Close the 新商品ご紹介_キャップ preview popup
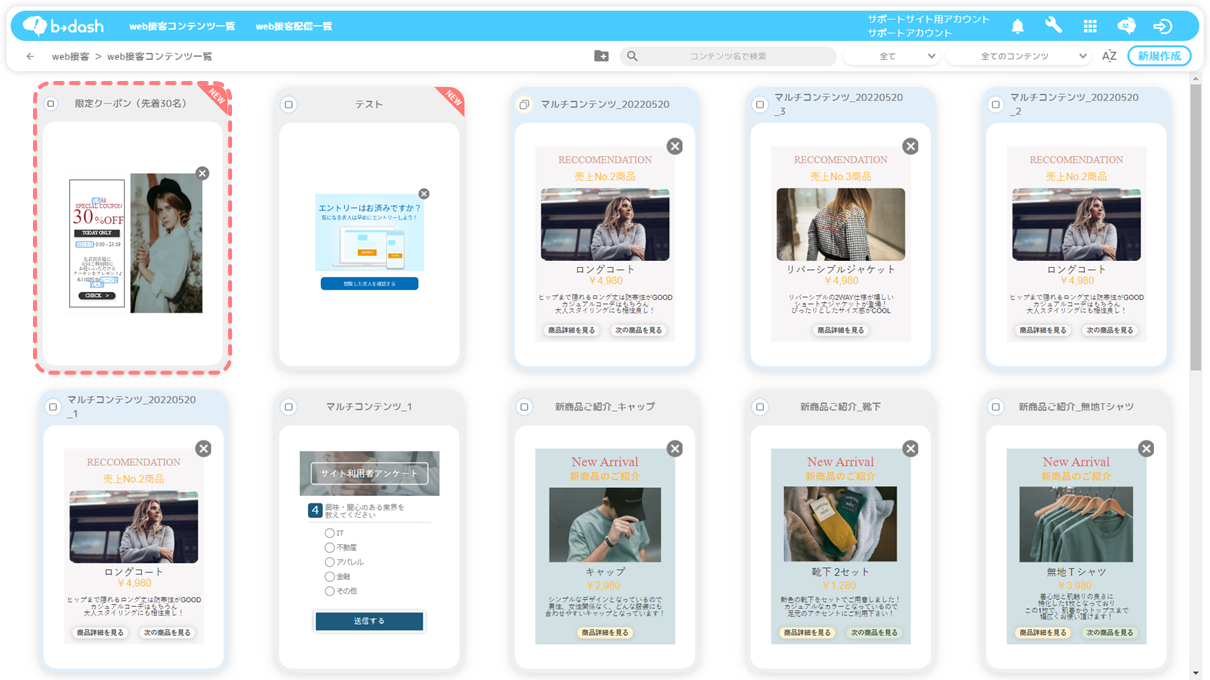 pos(675,449)
